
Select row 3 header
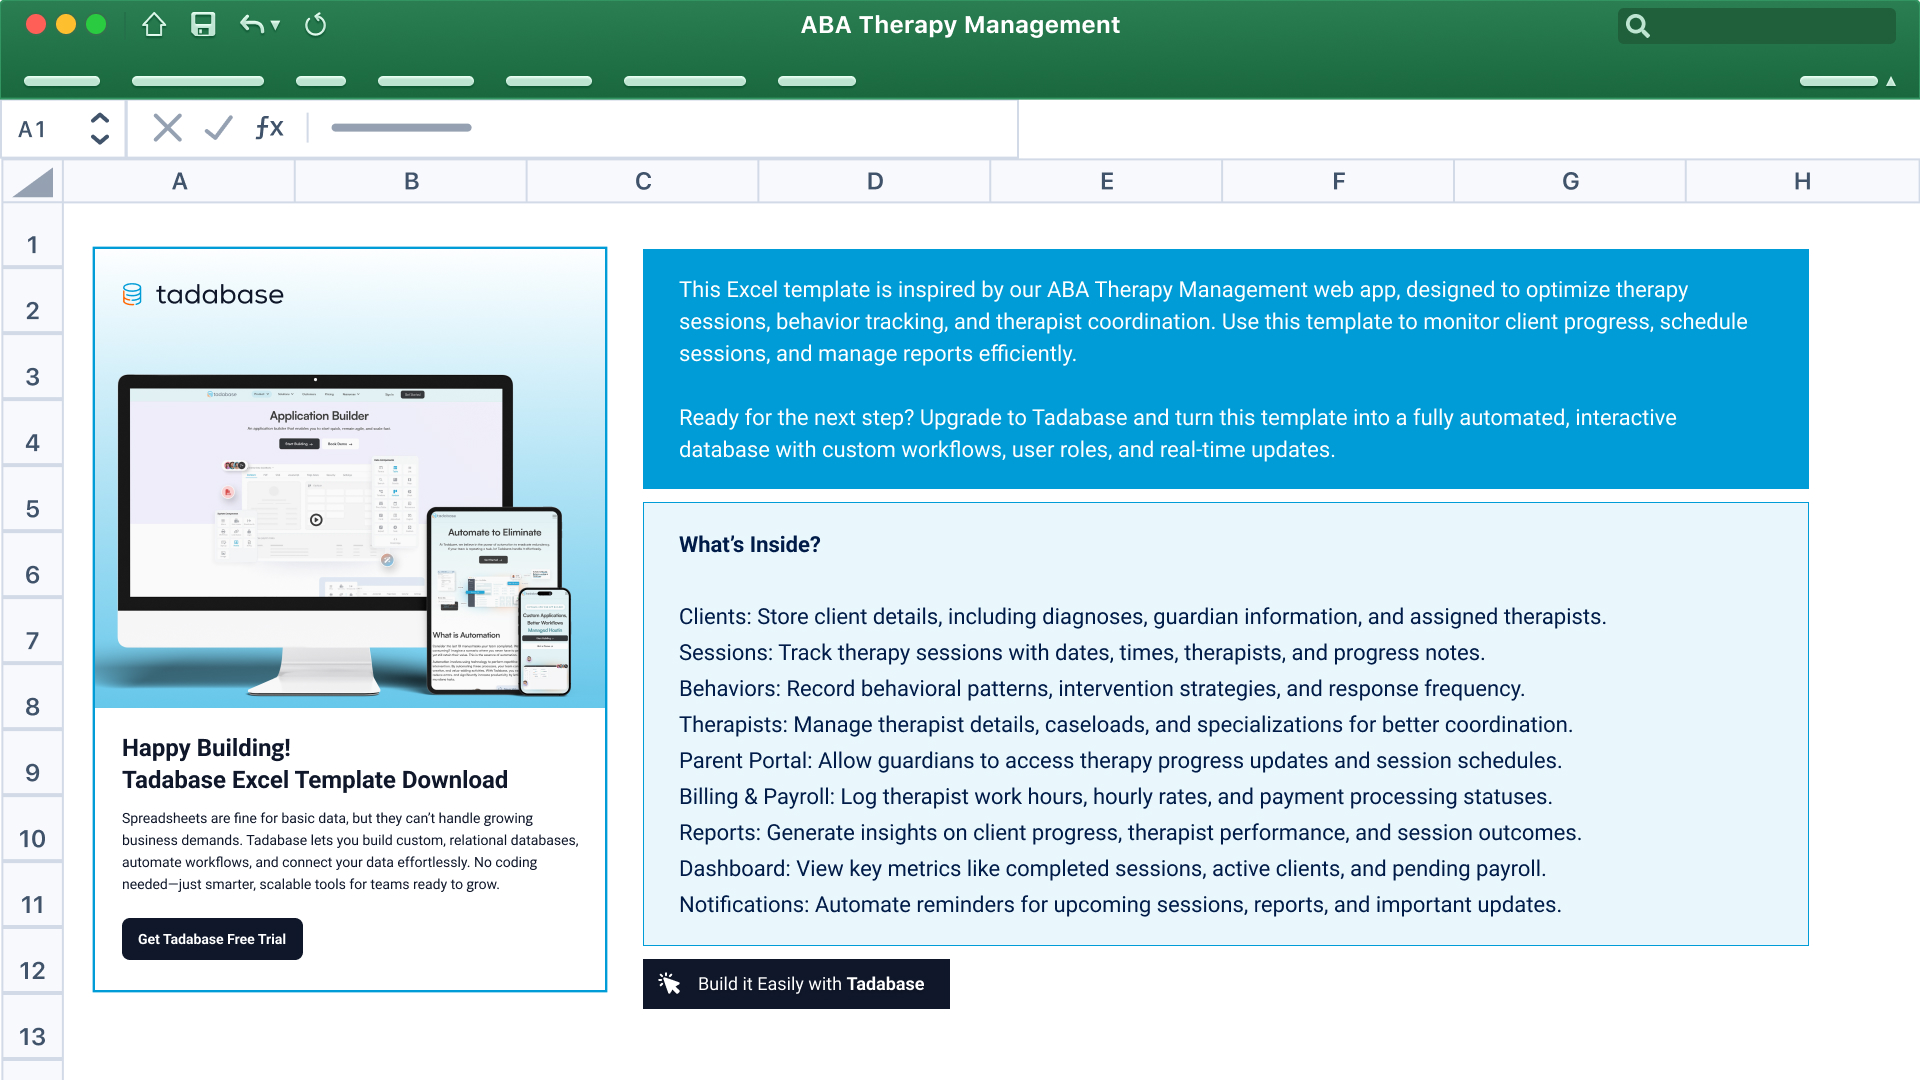pyautogui.click(x=33, y=368)
